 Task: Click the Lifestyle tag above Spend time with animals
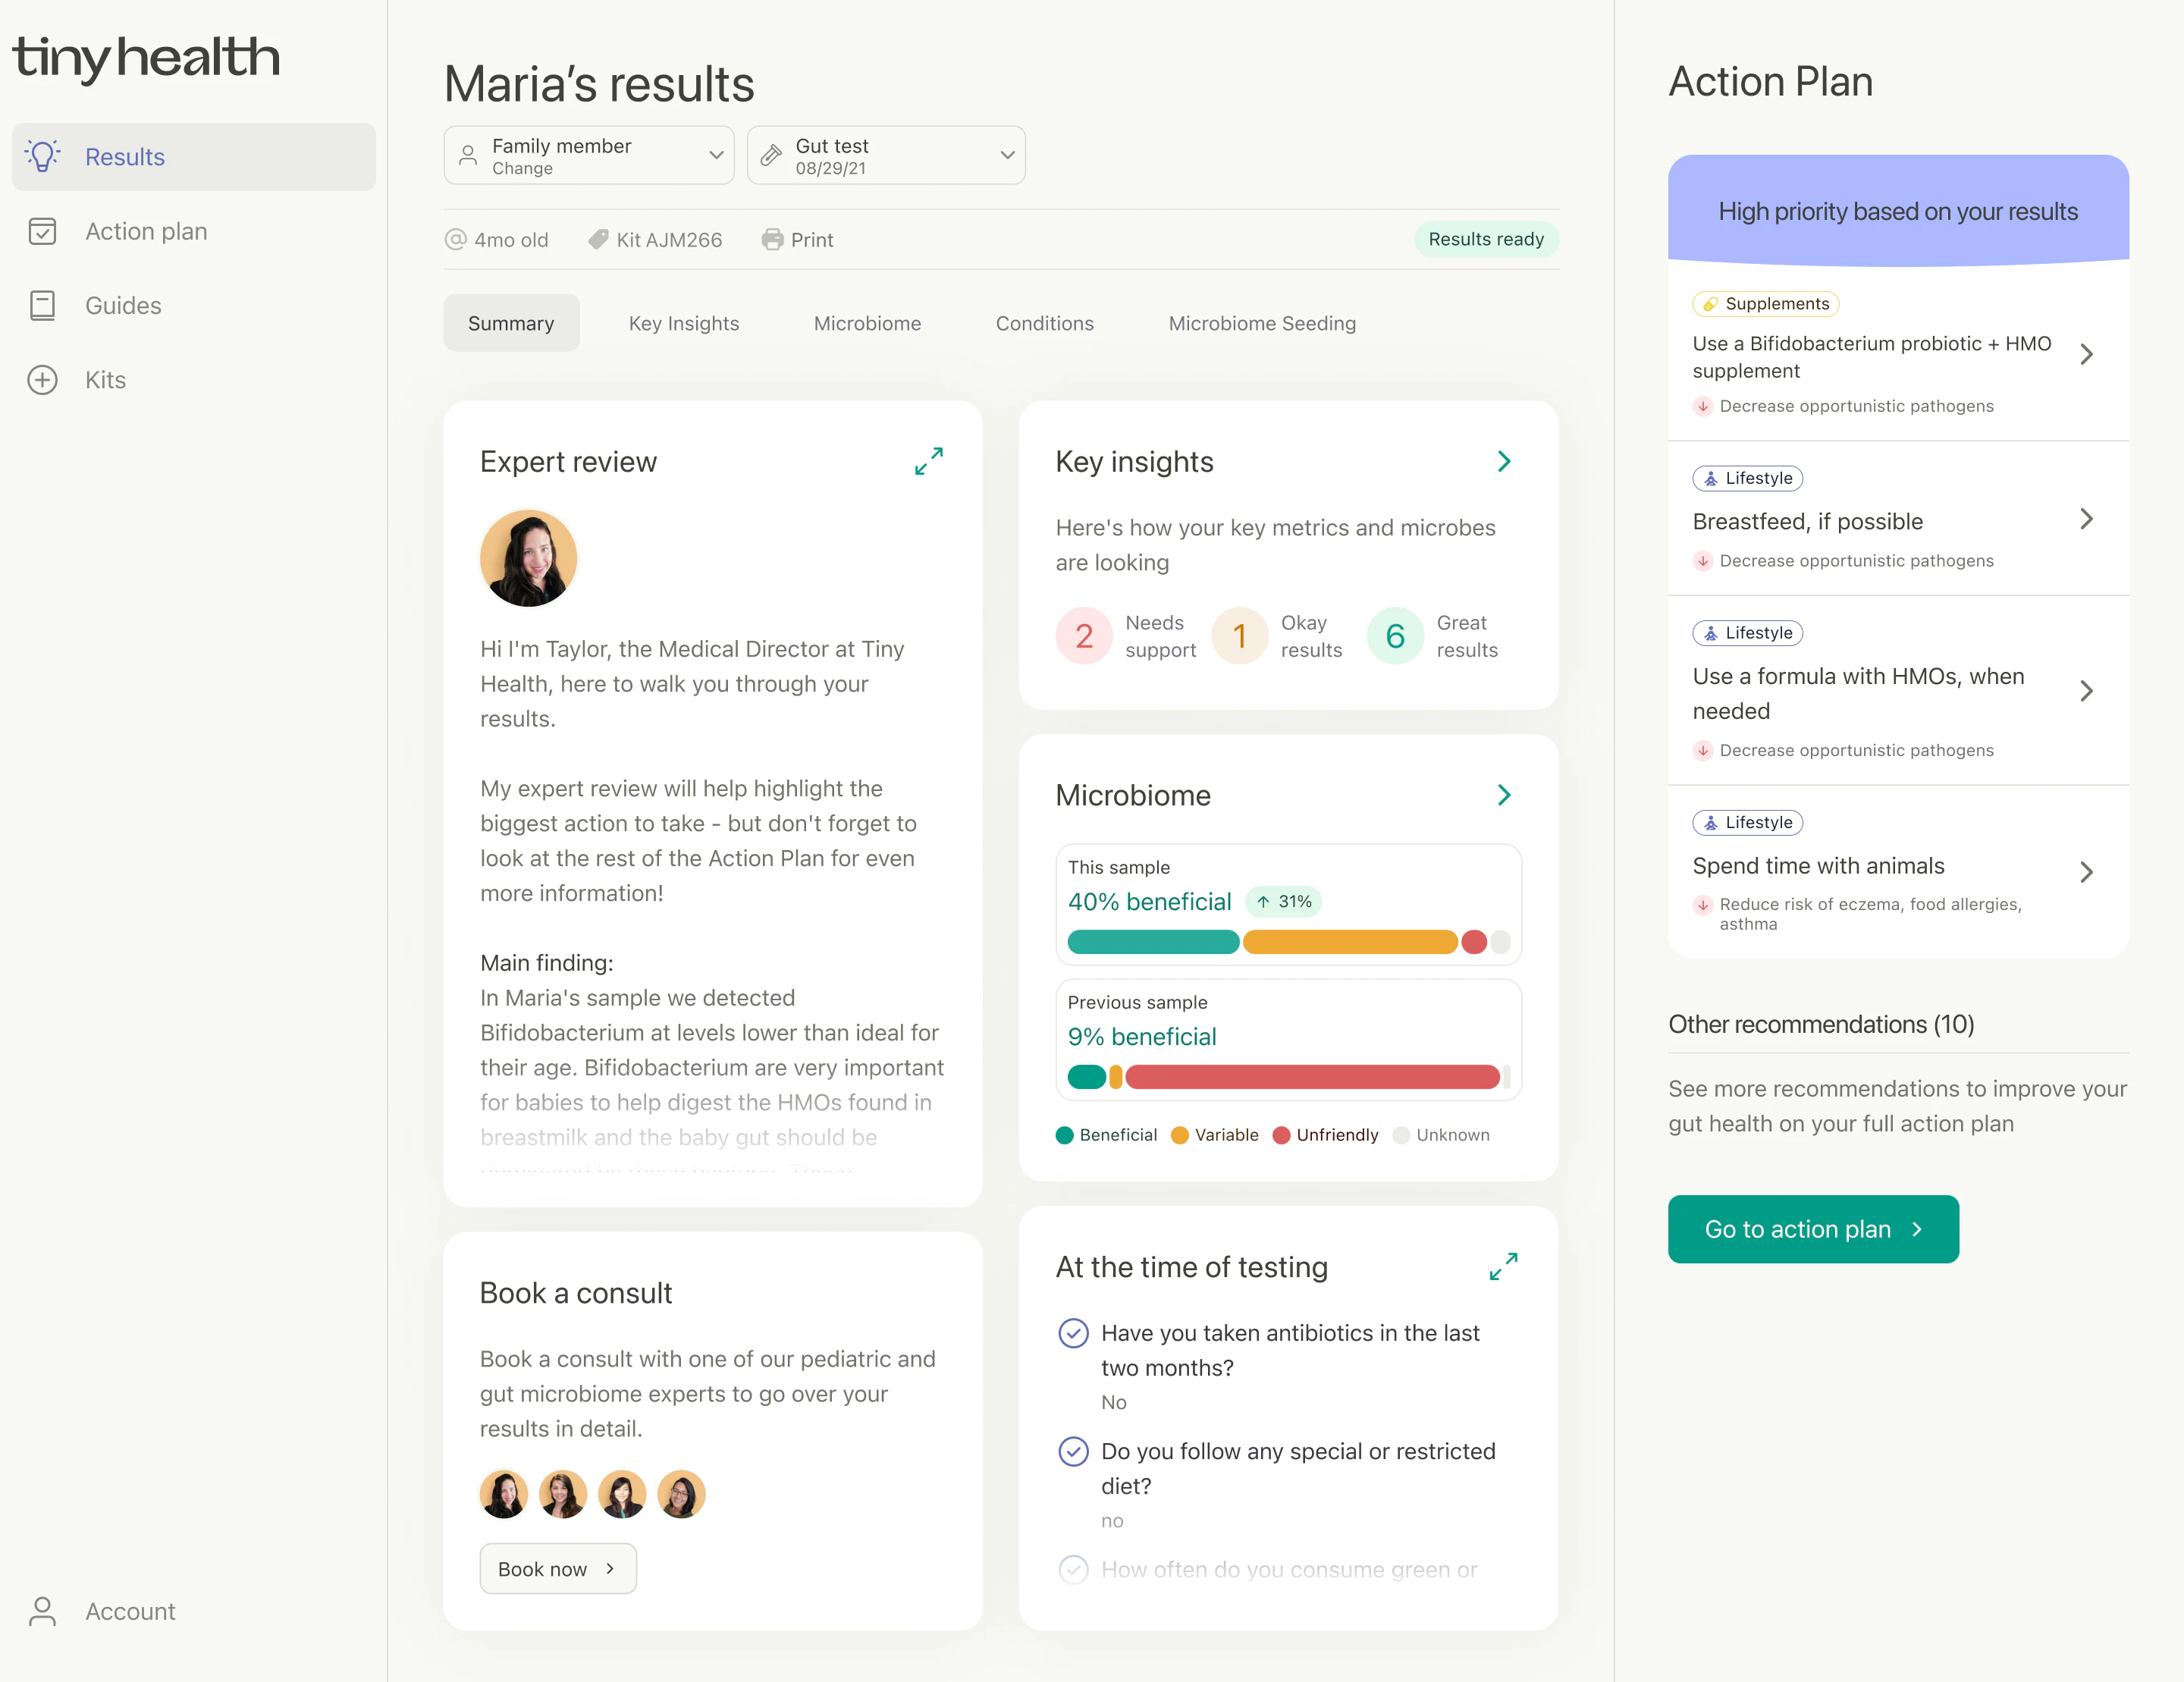coord(1748,822)
